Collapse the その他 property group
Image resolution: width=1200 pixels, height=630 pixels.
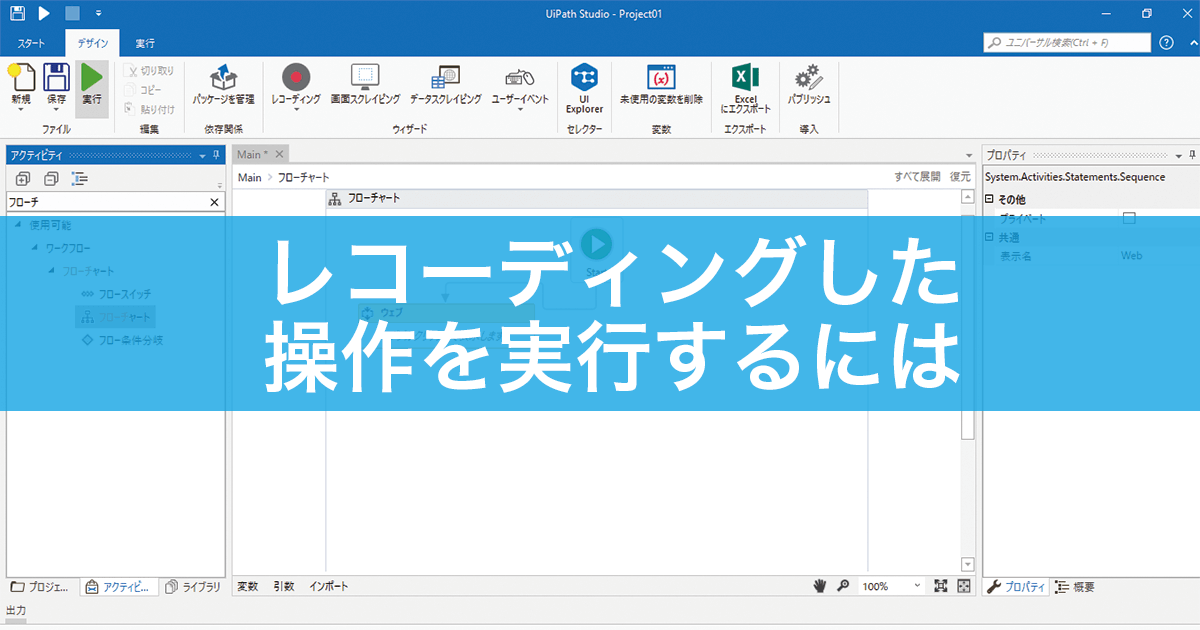tap(990, 199)
